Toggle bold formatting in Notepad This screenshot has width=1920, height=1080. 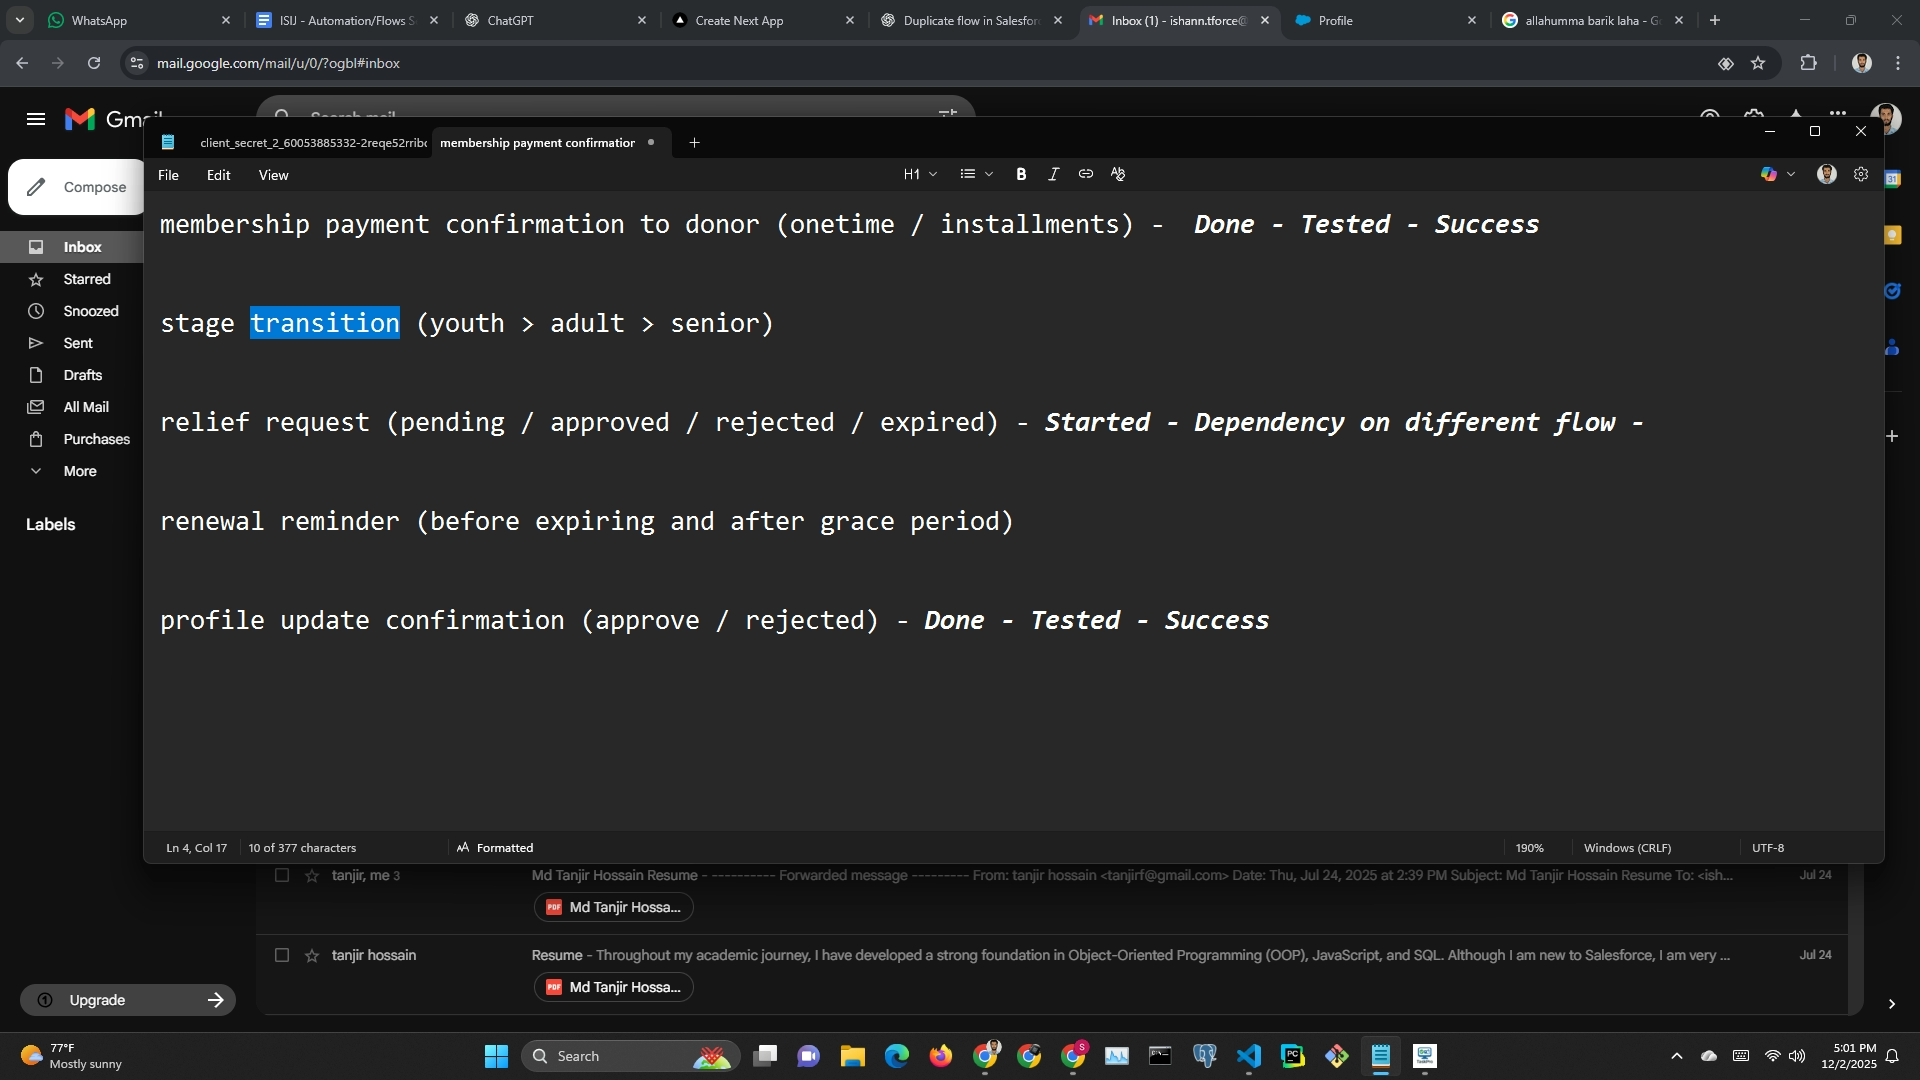click(1021, 174)
